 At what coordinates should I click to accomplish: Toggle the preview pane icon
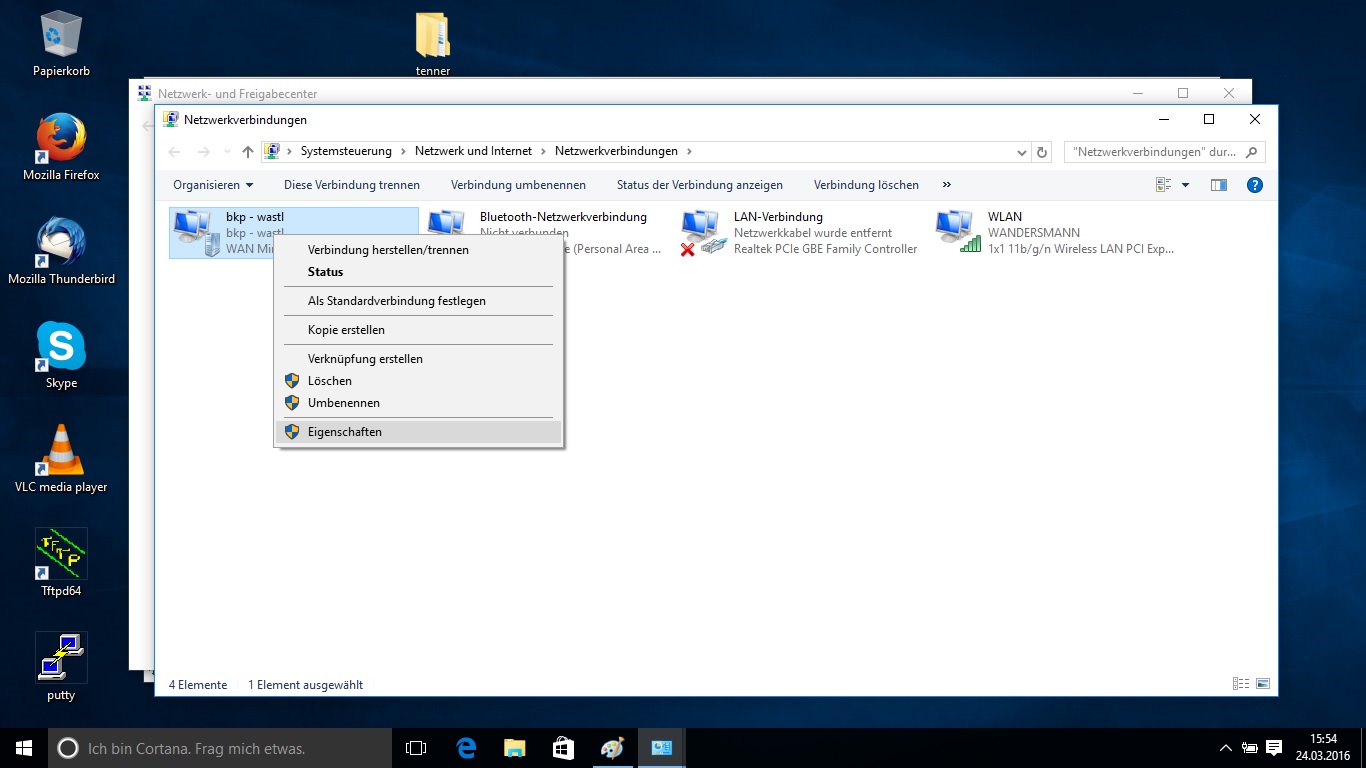[x=1218, y=185]
